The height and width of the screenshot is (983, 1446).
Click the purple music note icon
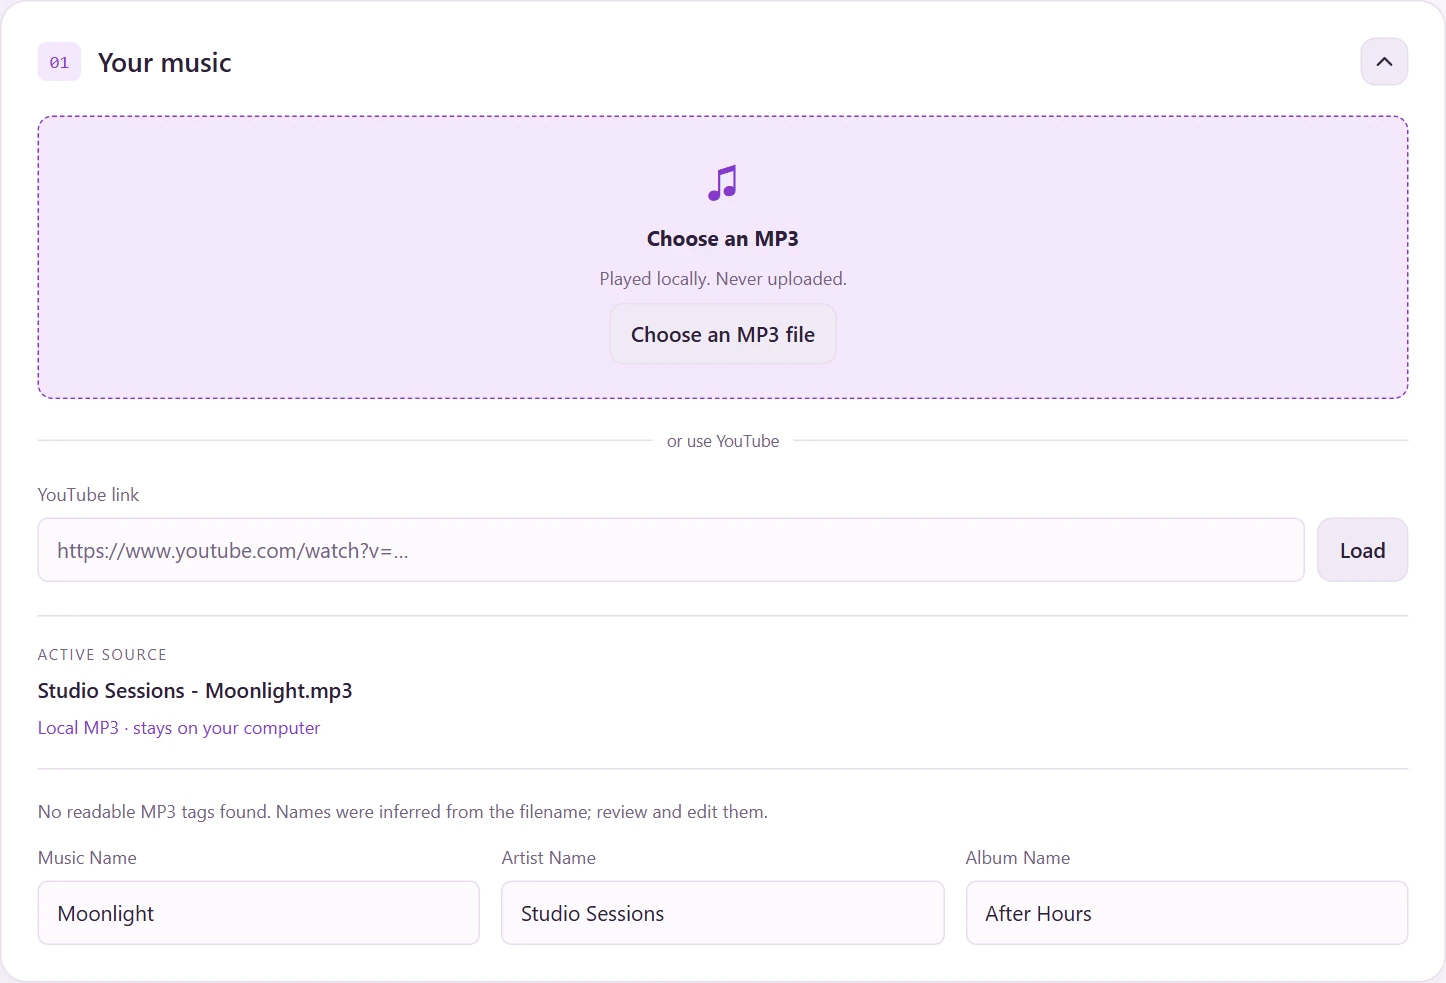coord(722,183)
